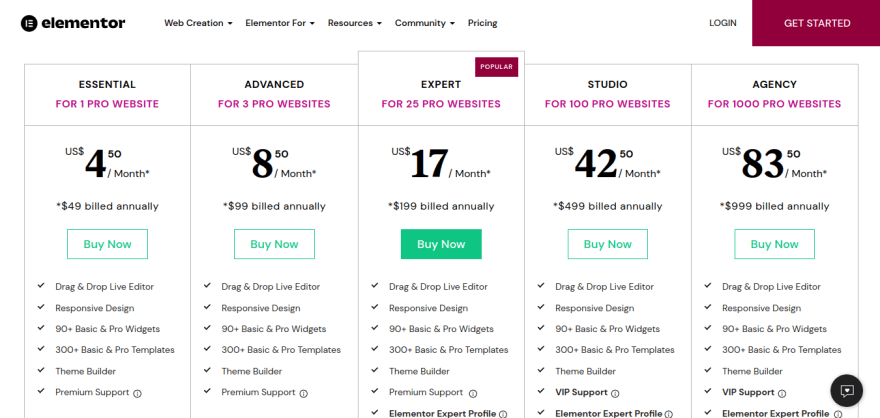
Task: Click the LOGIN link
Action: (x=723, y=23)
